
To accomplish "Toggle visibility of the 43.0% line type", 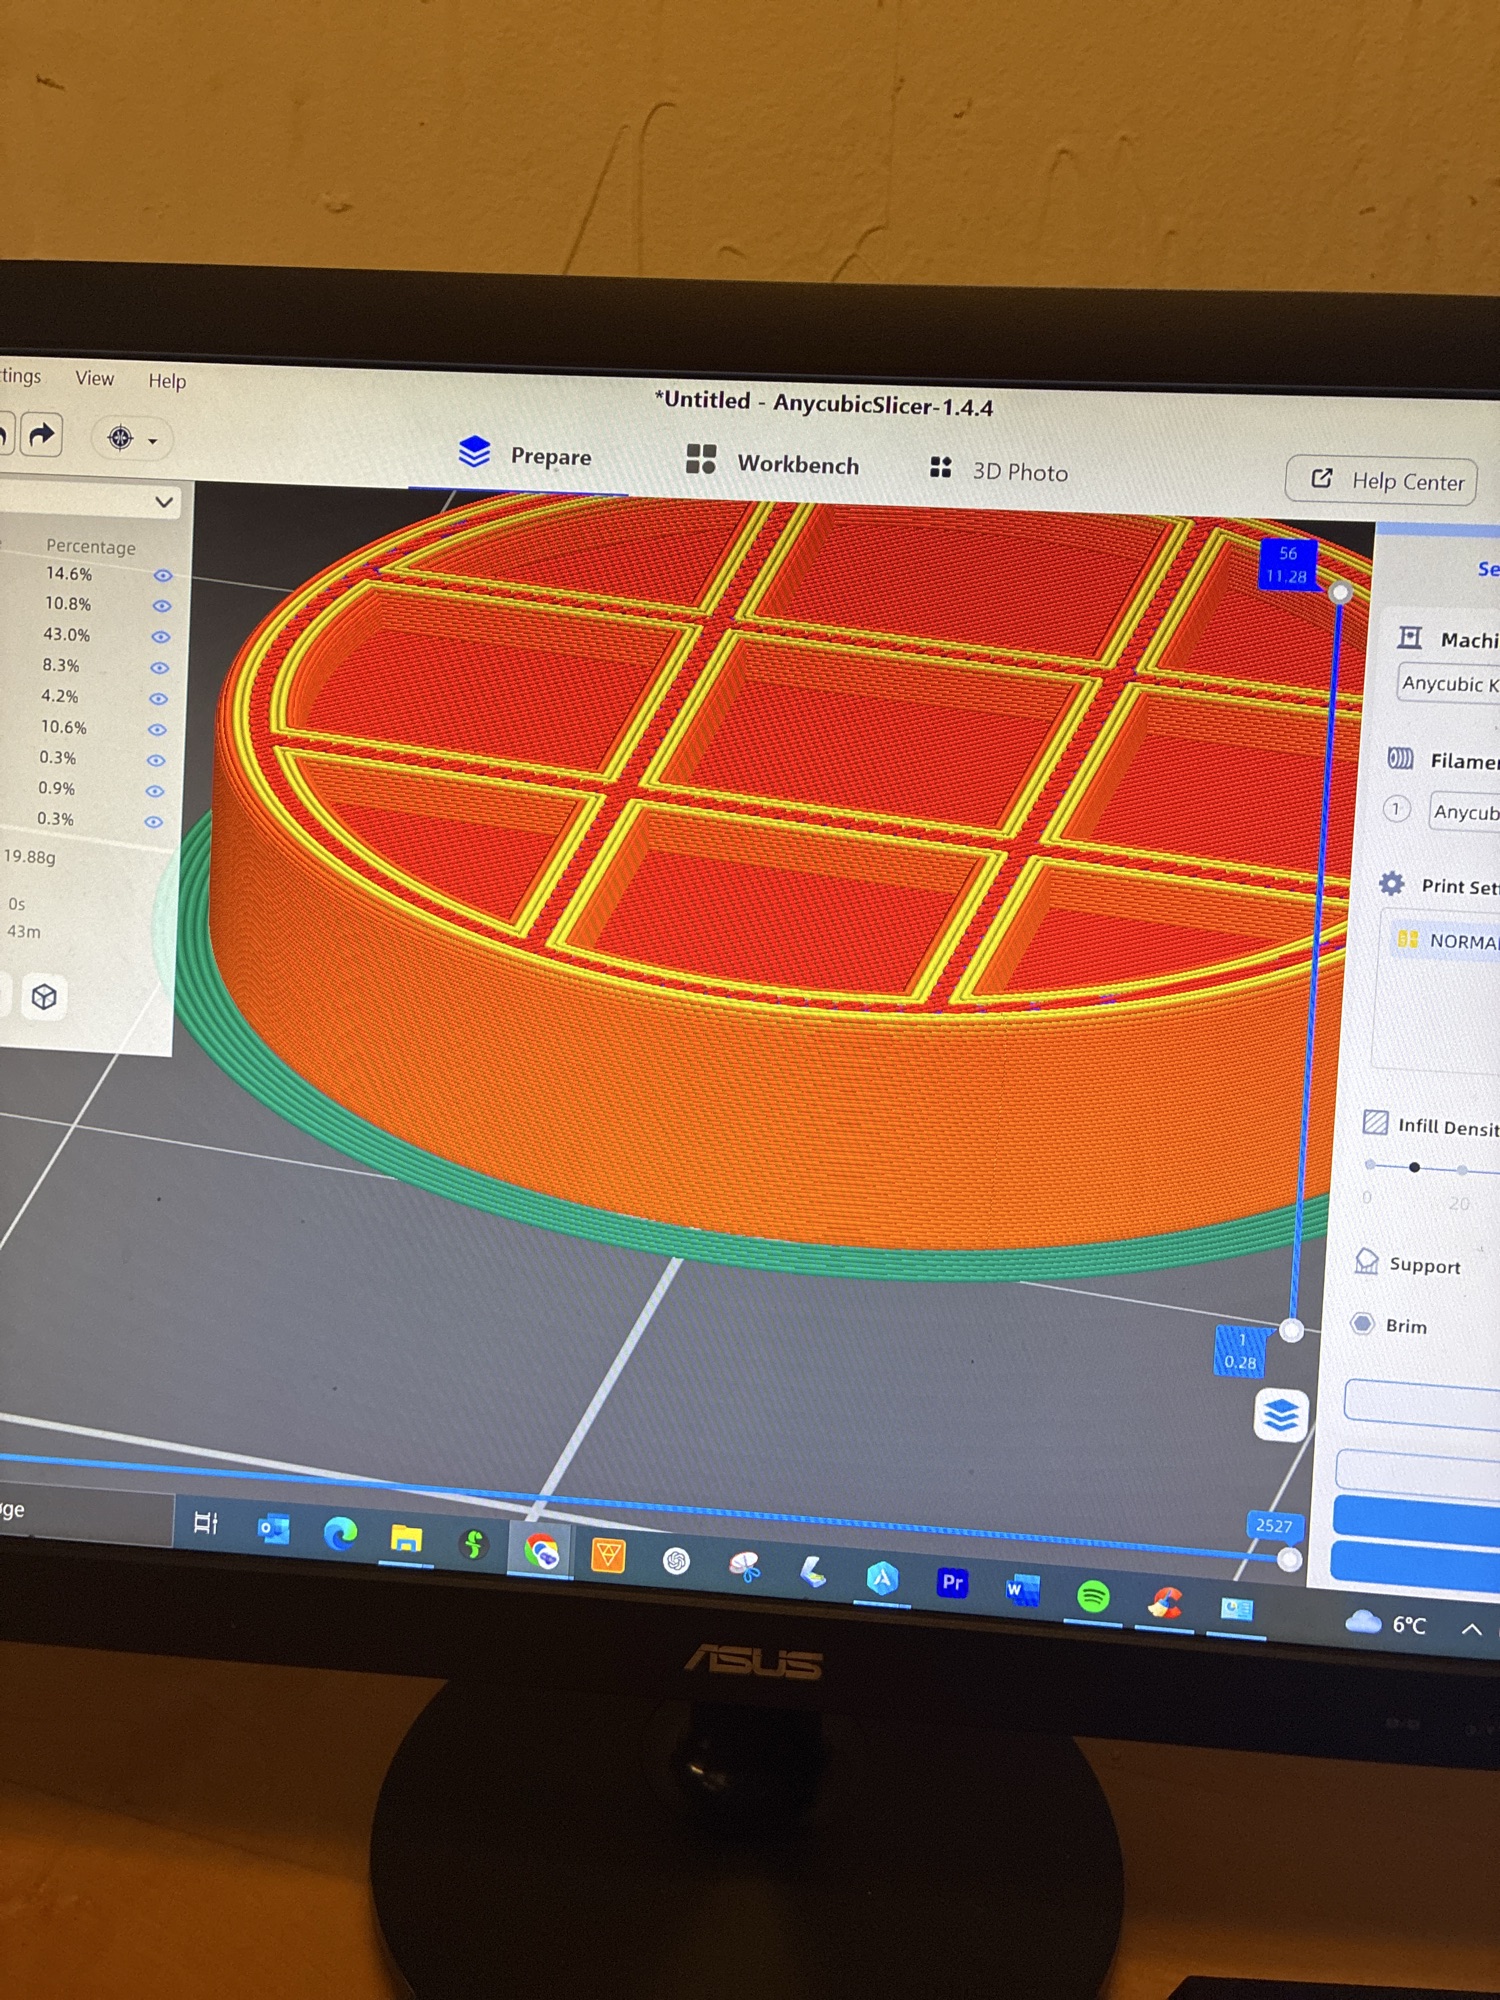I will click(x=160, y=637).
